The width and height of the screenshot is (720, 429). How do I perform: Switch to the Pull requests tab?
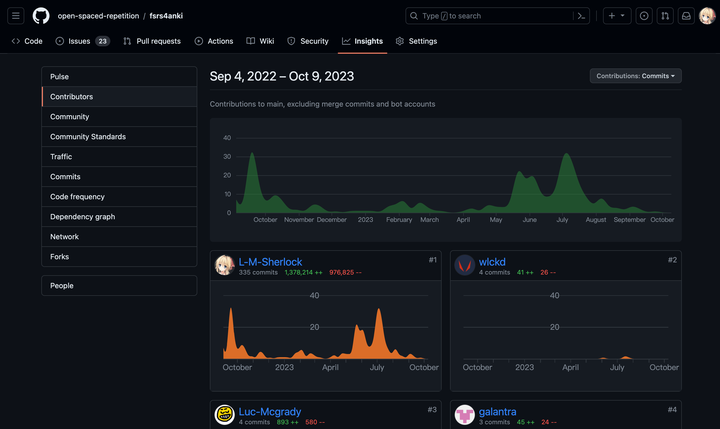152,41
